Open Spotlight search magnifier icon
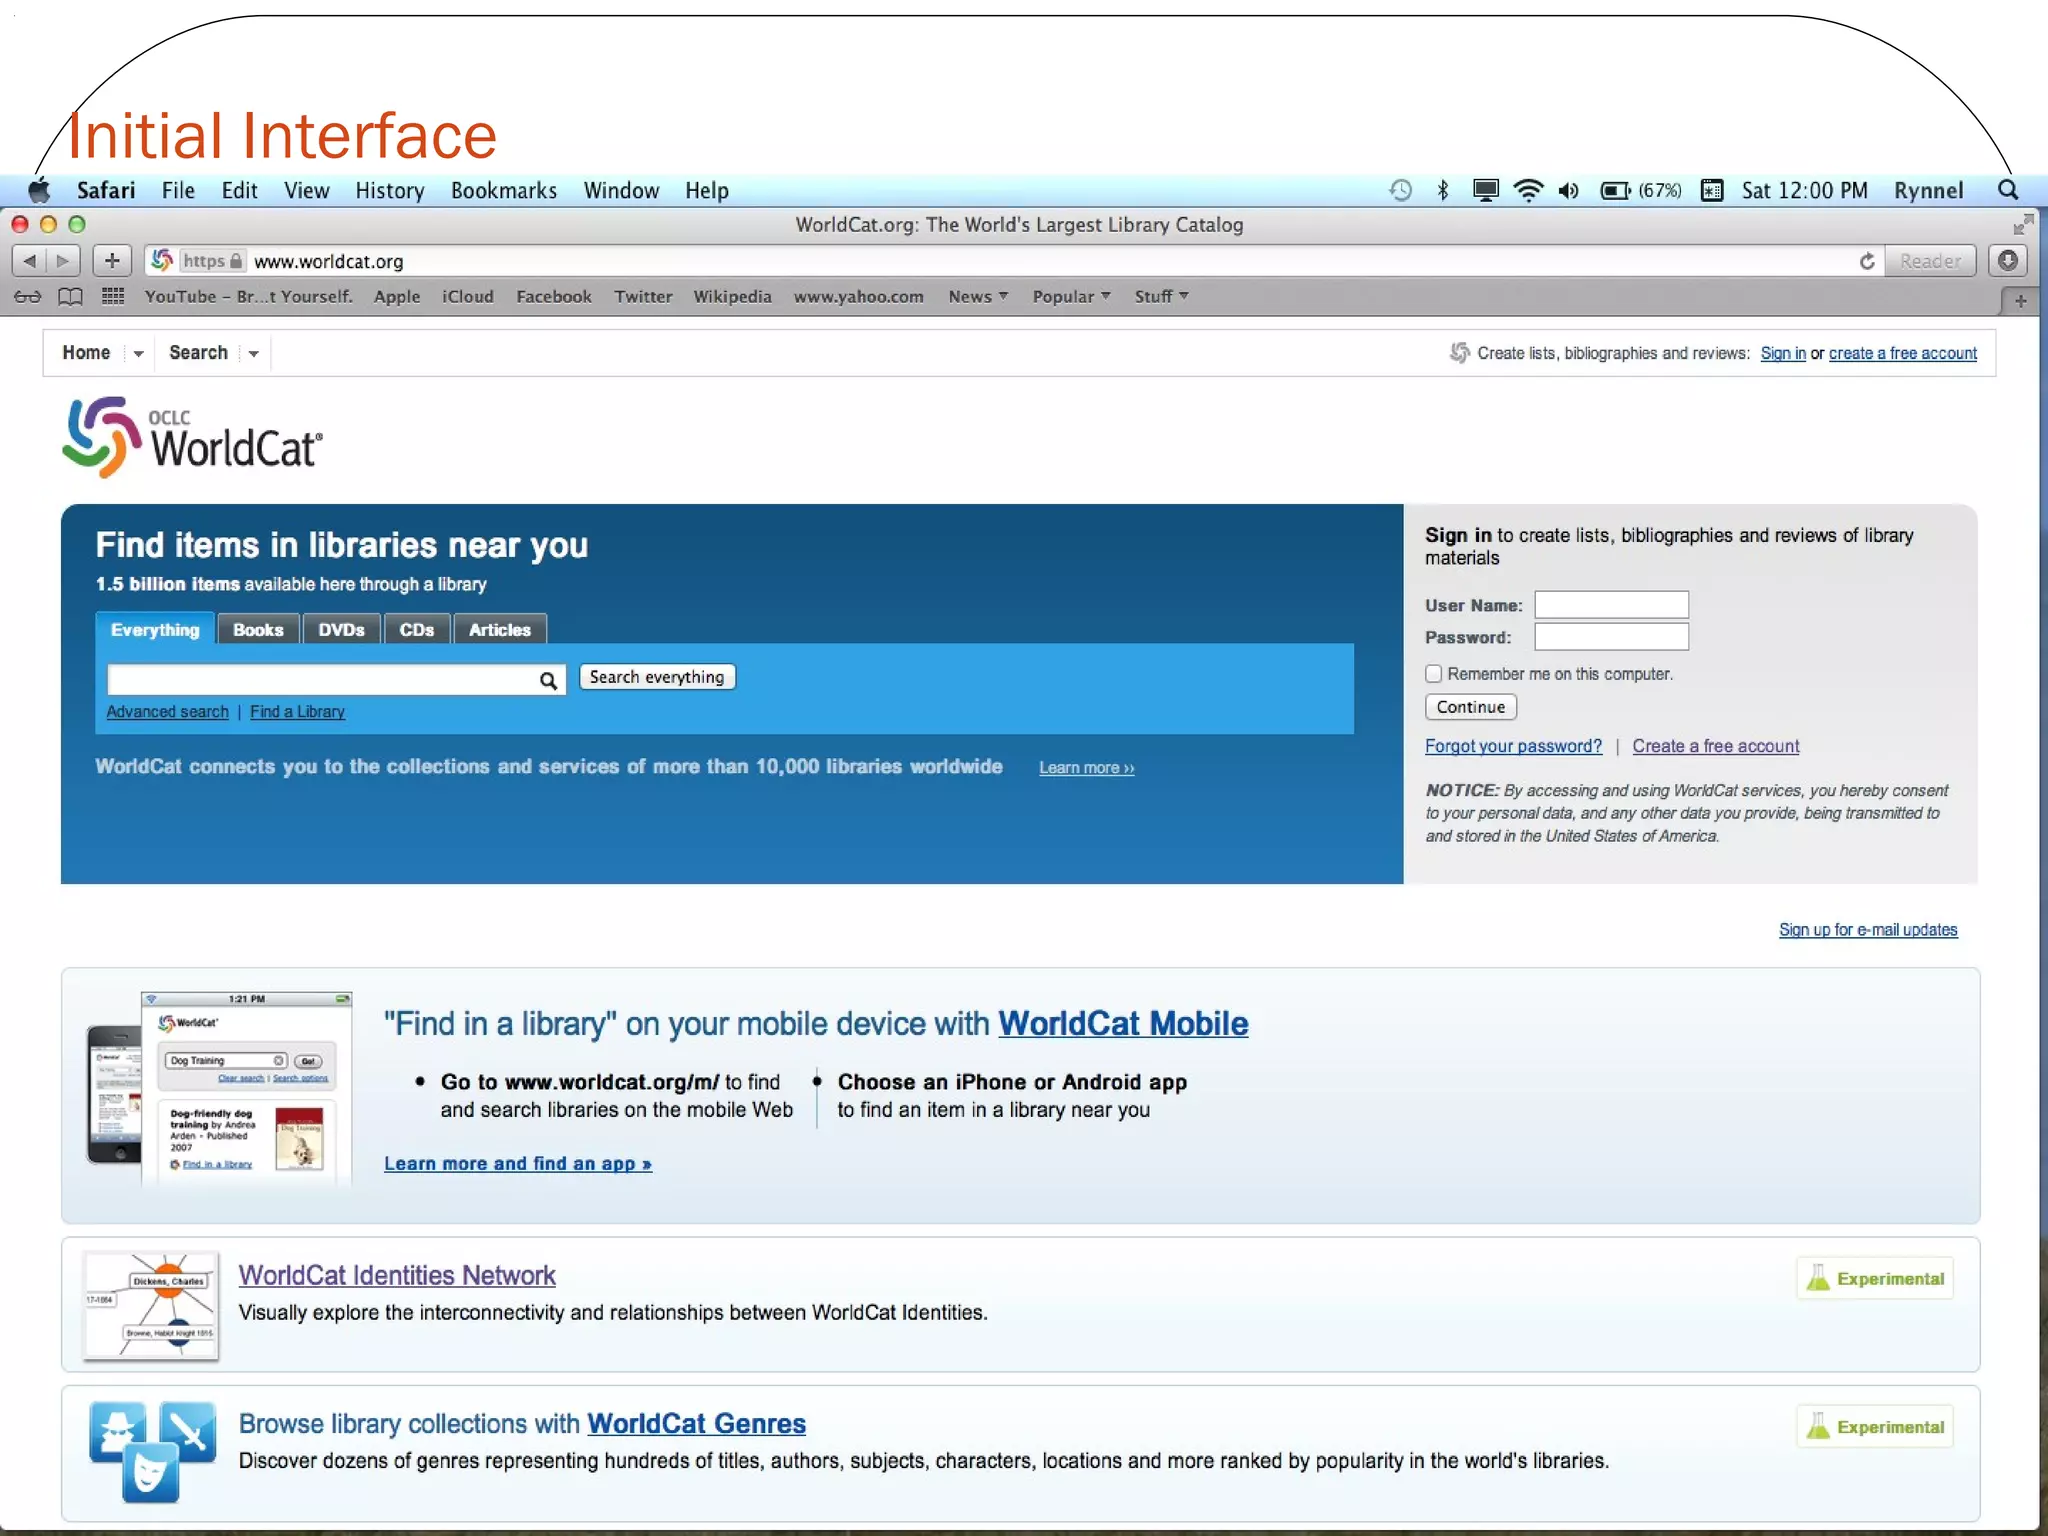2048x1536 pixels. 2007,190
